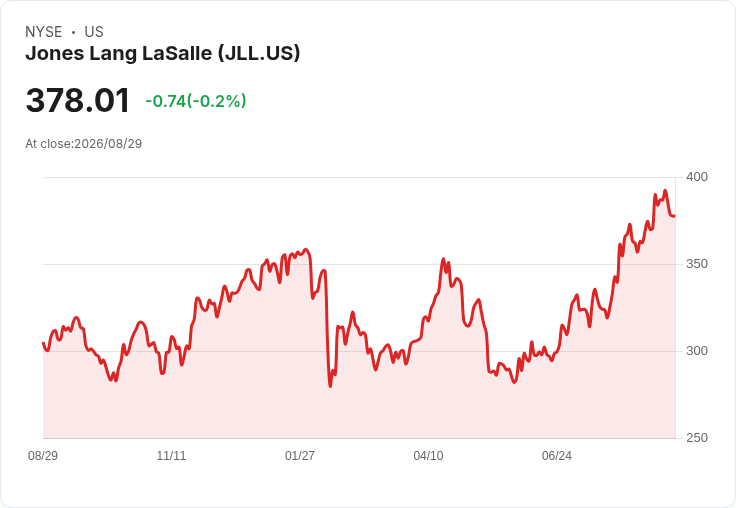Click the price peak just after 04/10

point(443,259)
